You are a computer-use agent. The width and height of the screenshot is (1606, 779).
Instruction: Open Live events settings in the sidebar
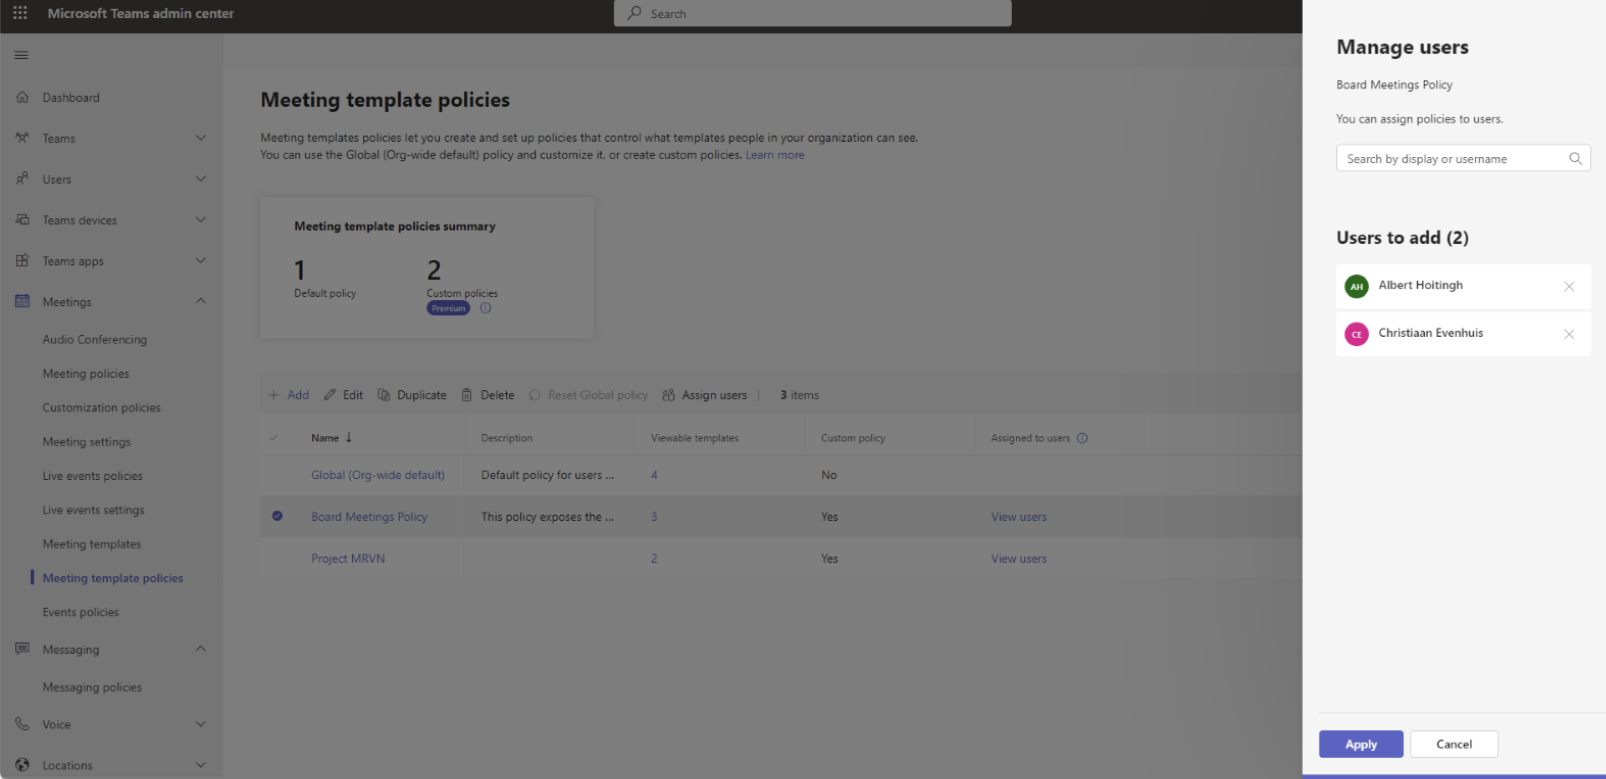[94, 510]
